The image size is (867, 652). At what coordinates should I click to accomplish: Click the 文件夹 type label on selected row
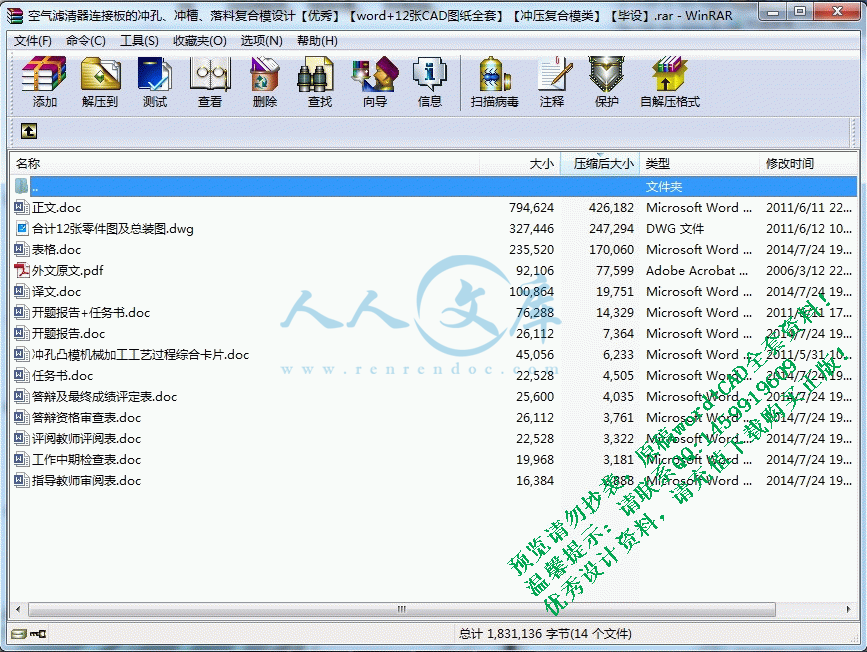pos(664,186)
